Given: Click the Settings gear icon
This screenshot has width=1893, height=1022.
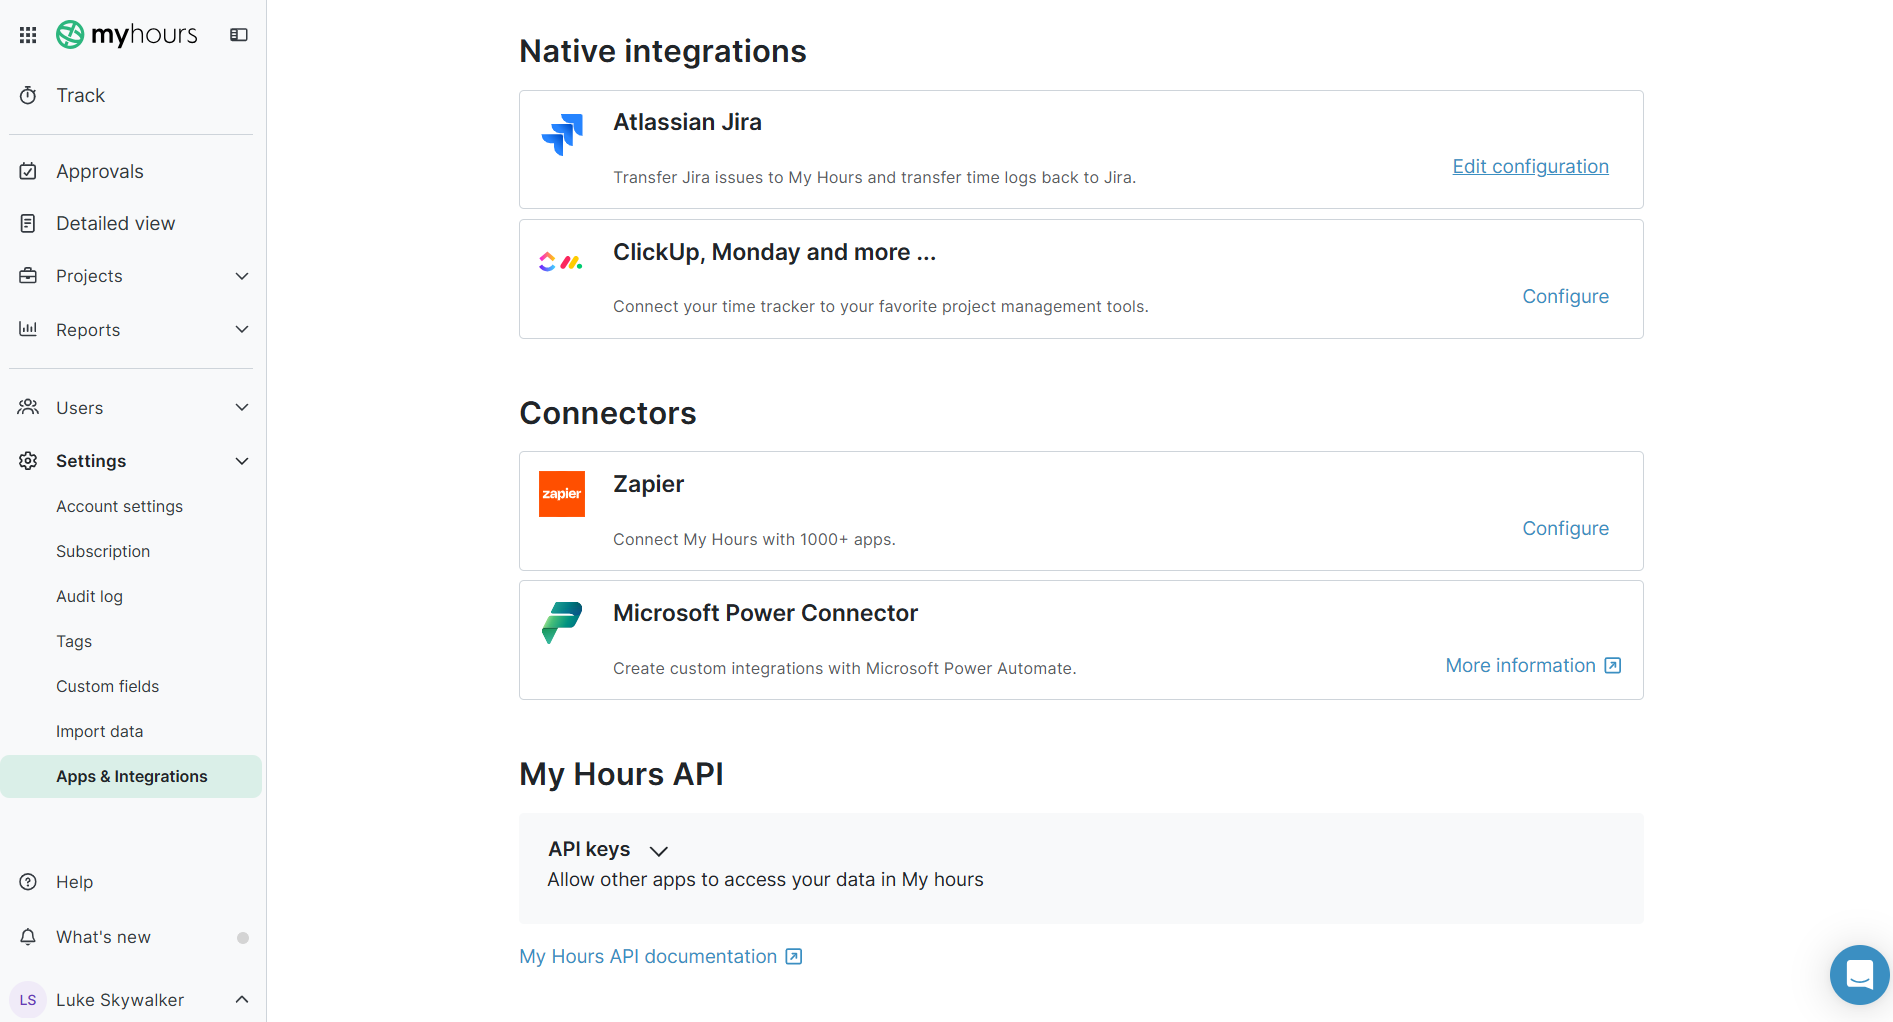Looking at the screenshot, I should (x=28, y=461).
